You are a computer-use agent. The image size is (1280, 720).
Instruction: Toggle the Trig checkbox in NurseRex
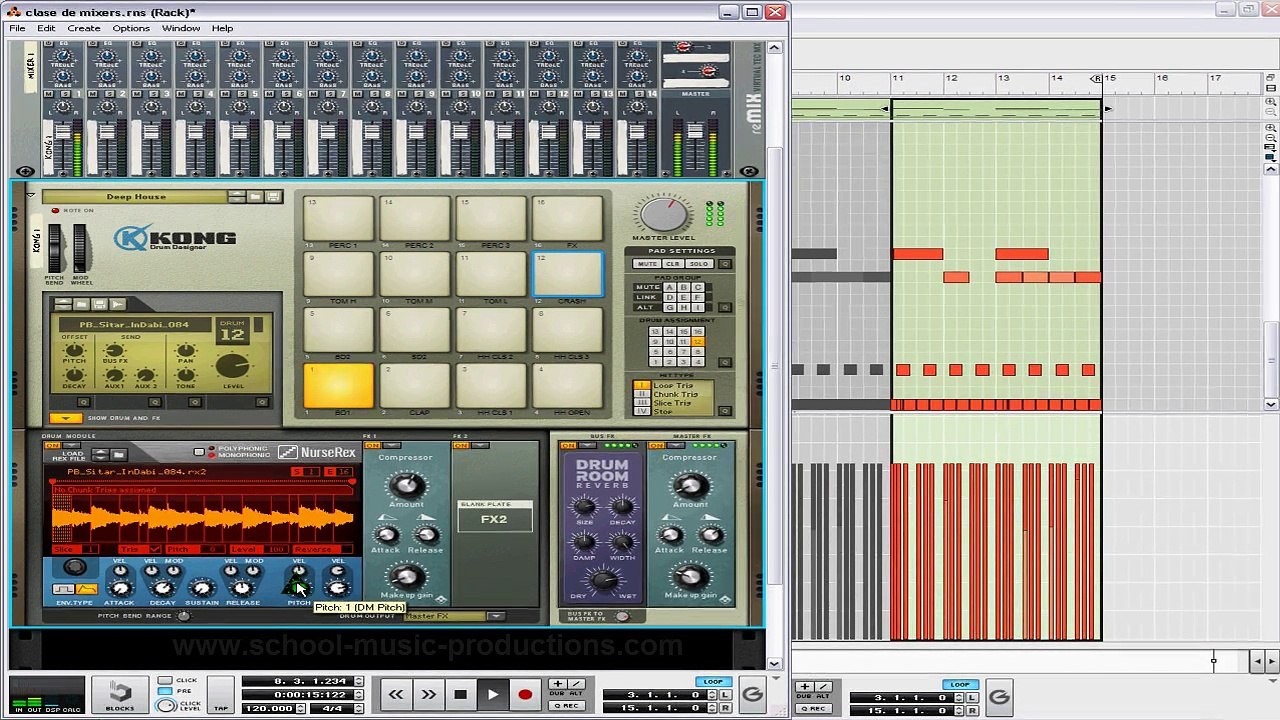tap(153, 550)
